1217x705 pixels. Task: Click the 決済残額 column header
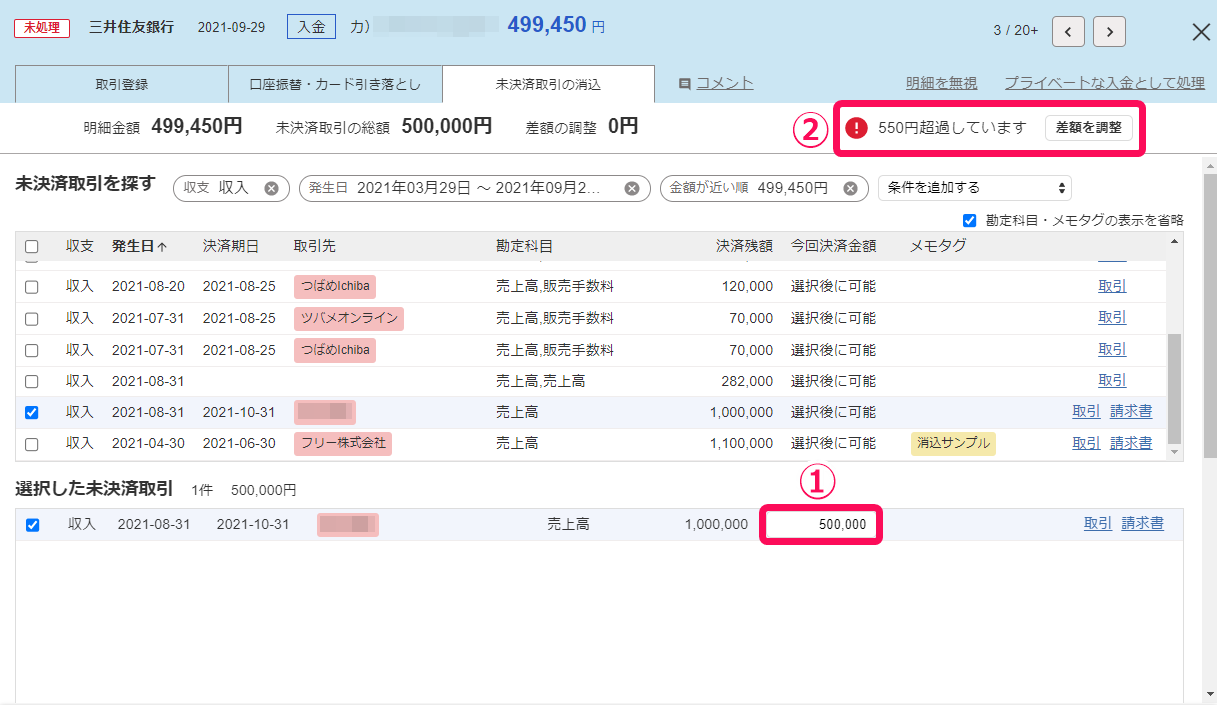[745, 246]
